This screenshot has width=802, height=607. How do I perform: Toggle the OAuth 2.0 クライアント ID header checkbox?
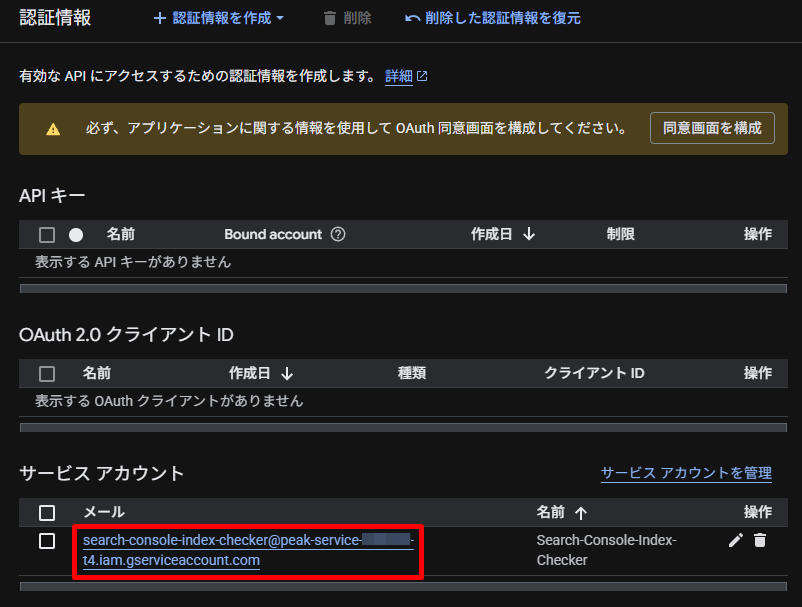pos(47,374)
